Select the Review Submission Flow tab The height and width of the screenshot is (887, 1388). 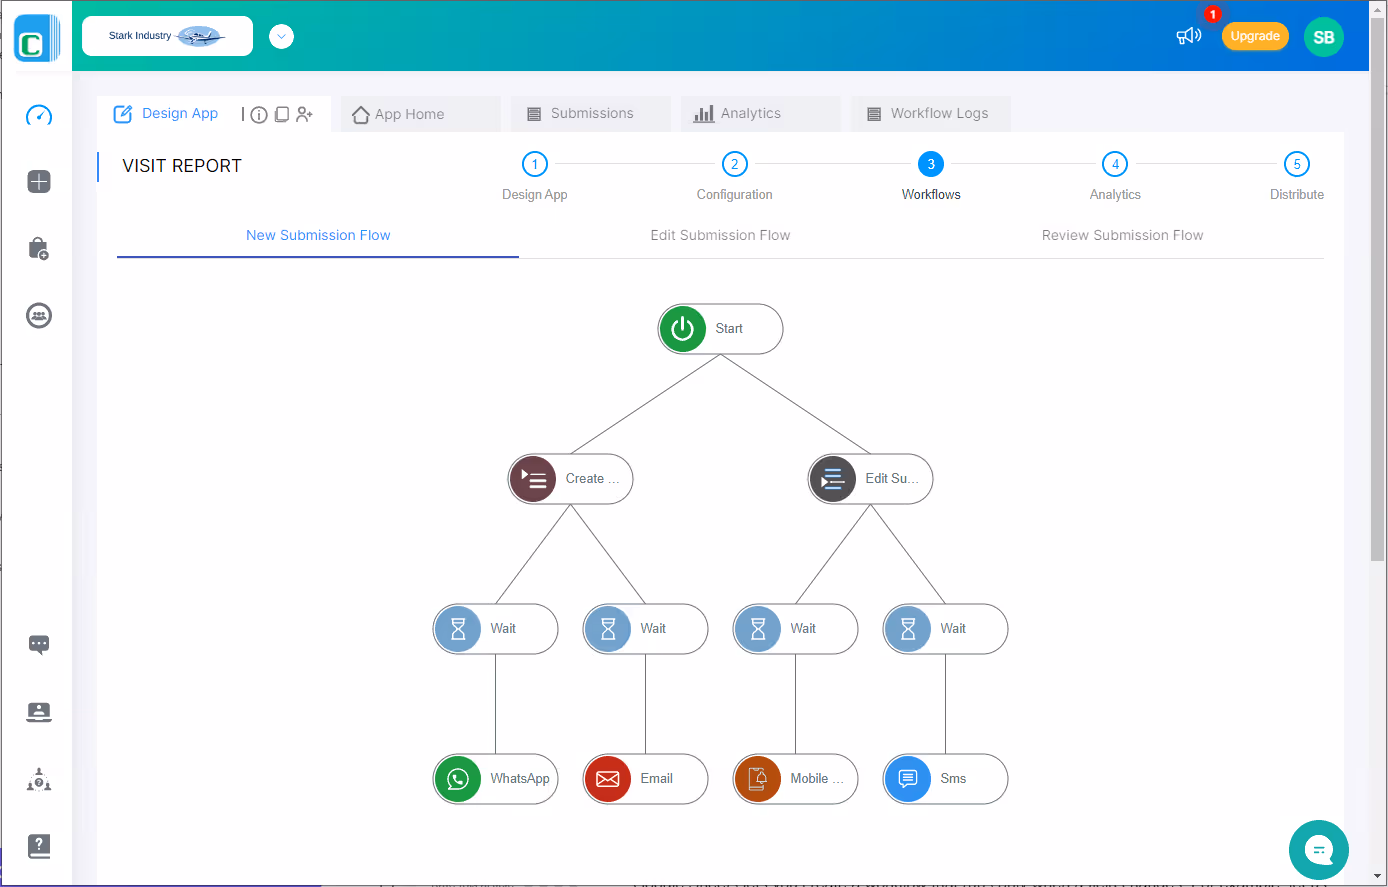1122,236
